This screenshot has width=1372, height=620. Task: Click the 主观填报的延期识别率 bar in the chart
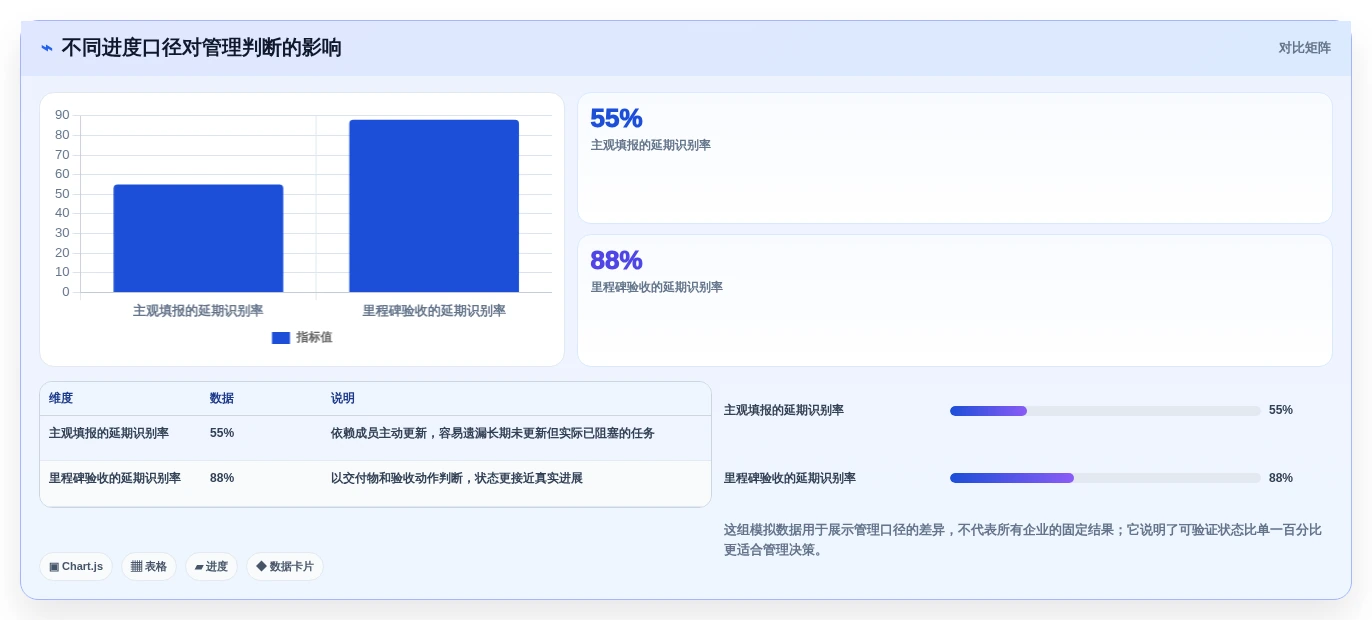(x=198, y=238)
